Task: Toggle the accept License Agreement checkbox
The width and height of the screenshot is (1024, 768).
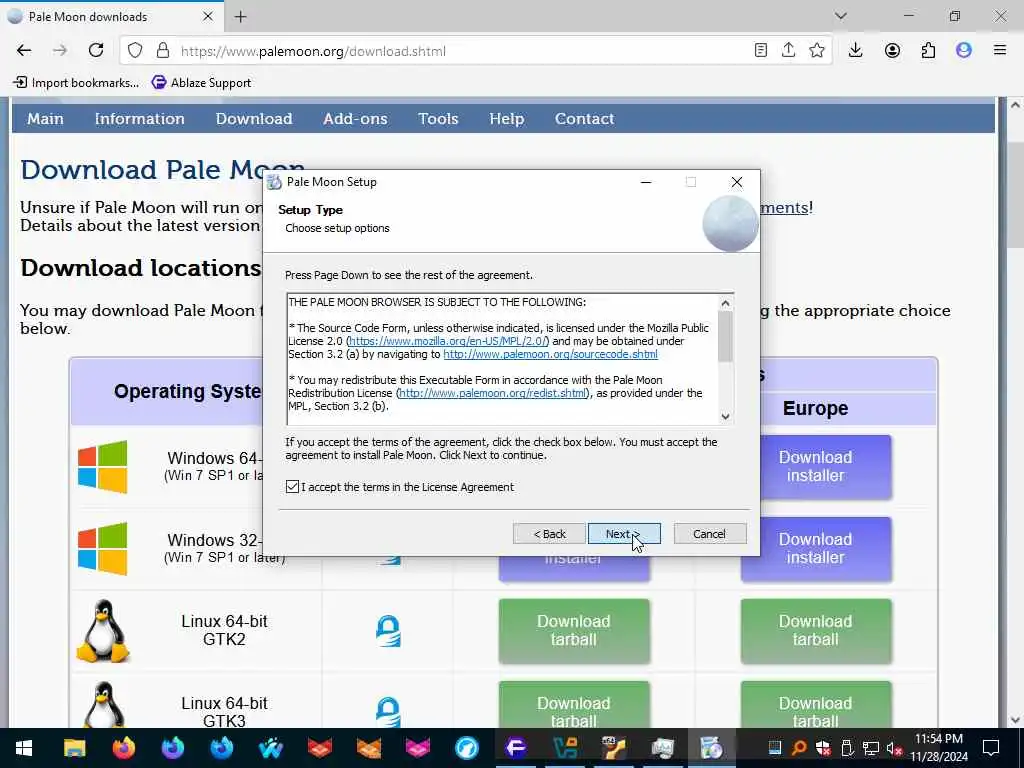Action: coord(293,487)
